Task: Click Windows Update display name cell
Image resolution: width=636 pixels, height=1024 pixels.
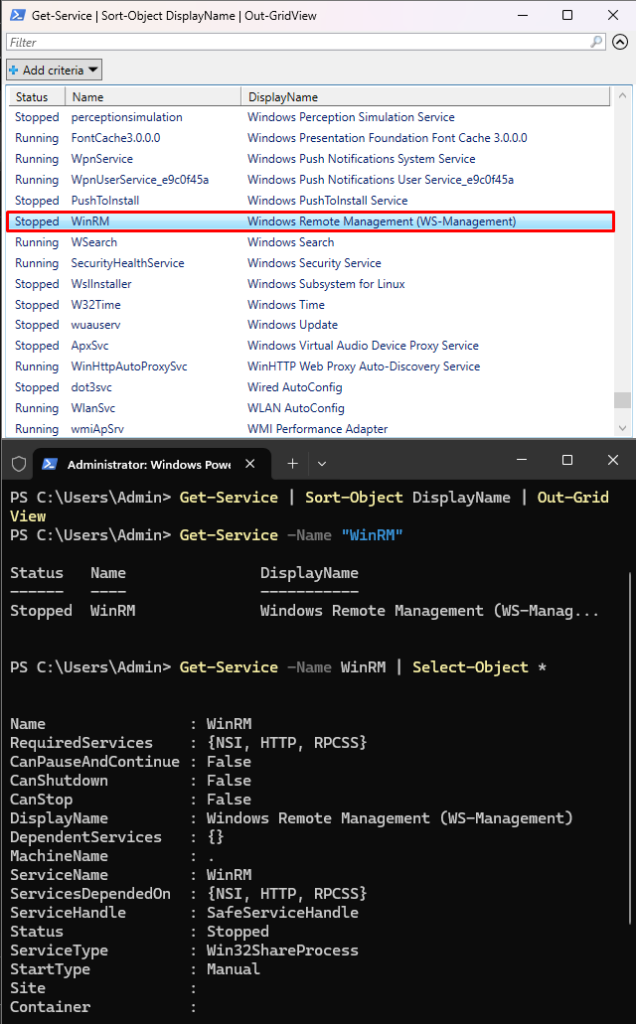Action: click(x=293, y=325)
